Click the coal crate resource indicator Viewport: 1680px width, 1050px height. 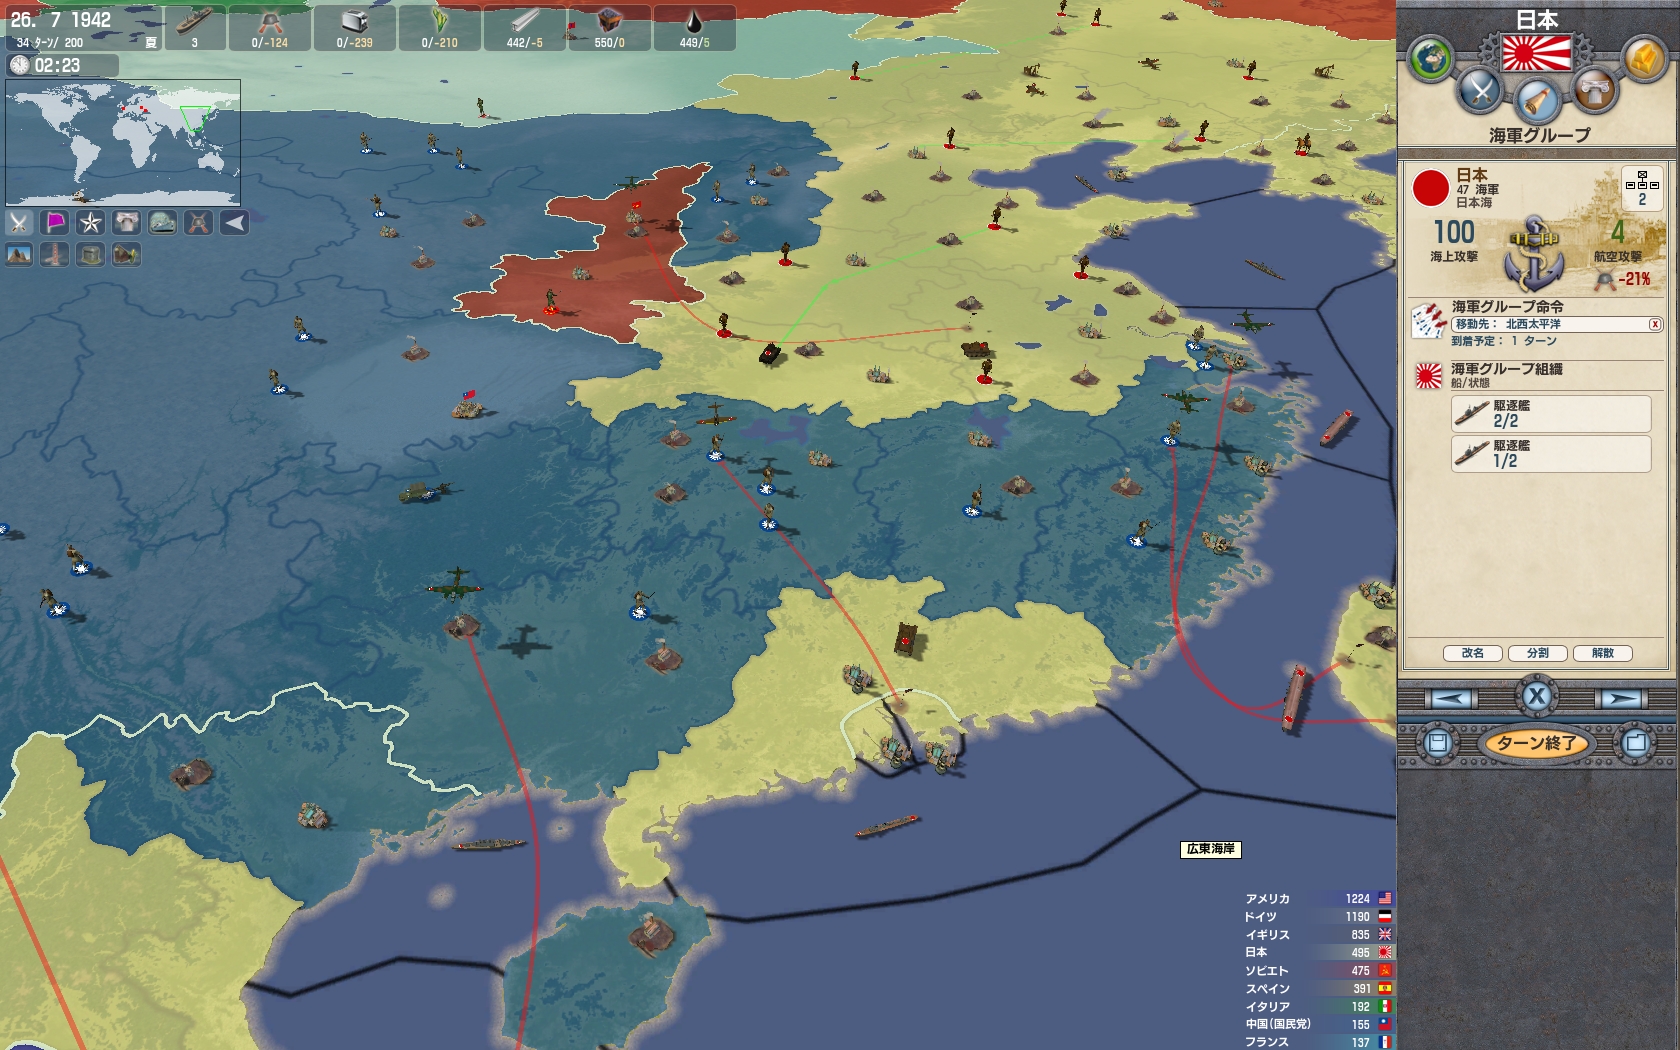point(610,28)
